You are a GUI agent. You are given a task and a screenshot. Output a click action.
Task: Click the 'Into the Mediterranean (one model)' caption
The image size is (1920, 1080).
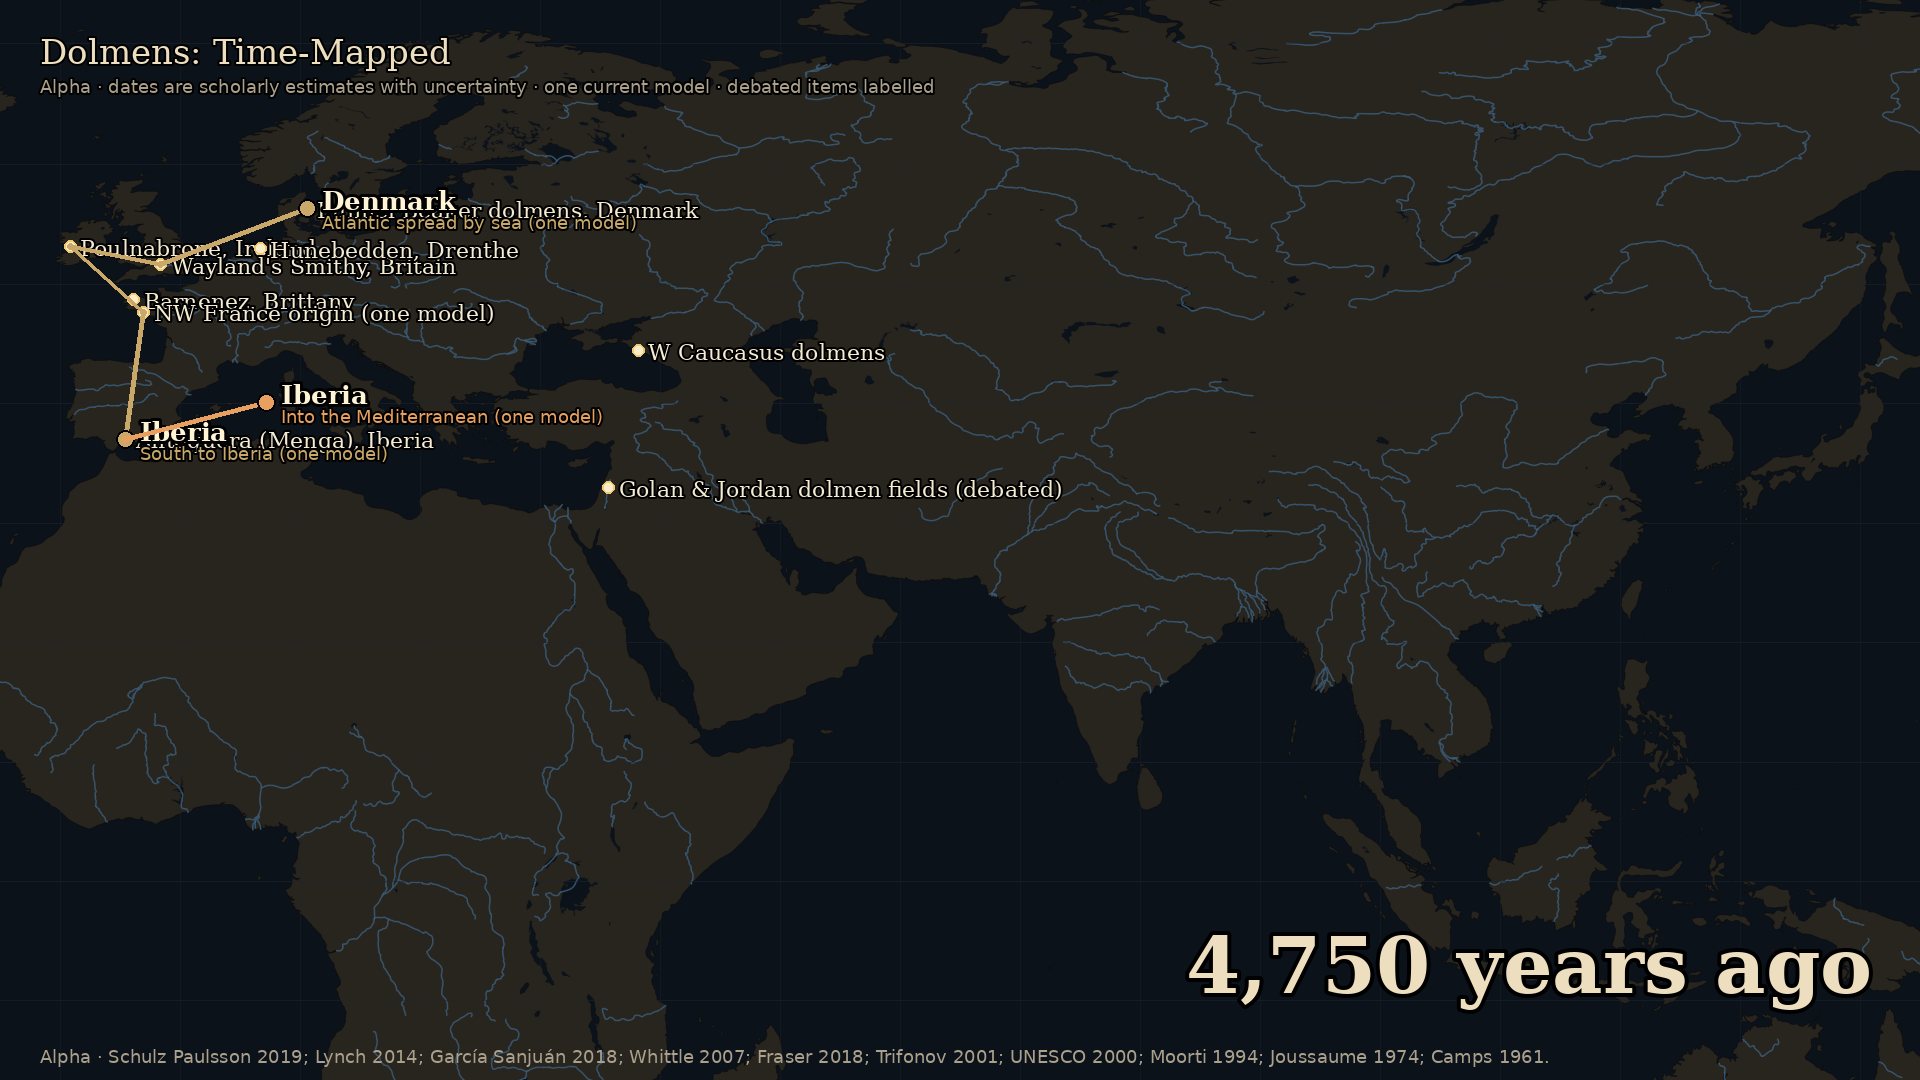[442, 417]
